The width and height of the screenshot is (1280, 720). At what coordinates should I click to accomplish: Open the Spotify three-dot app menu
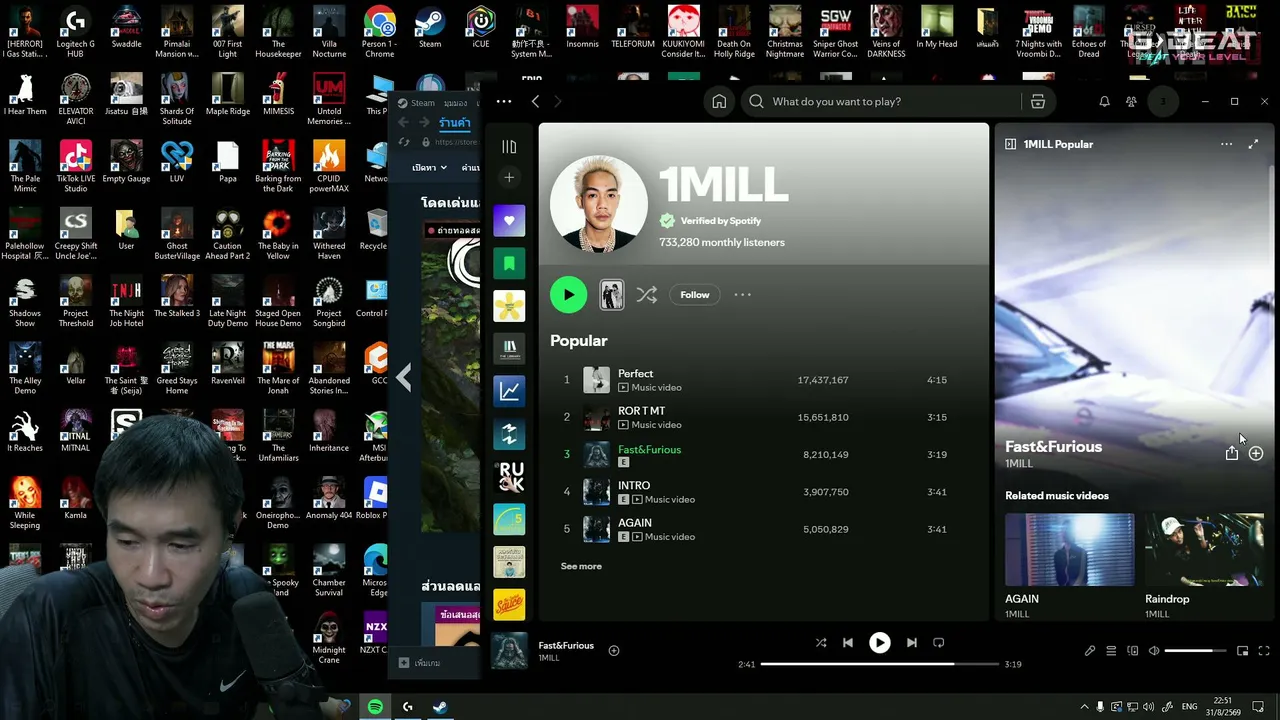click(x=504, y=102)
